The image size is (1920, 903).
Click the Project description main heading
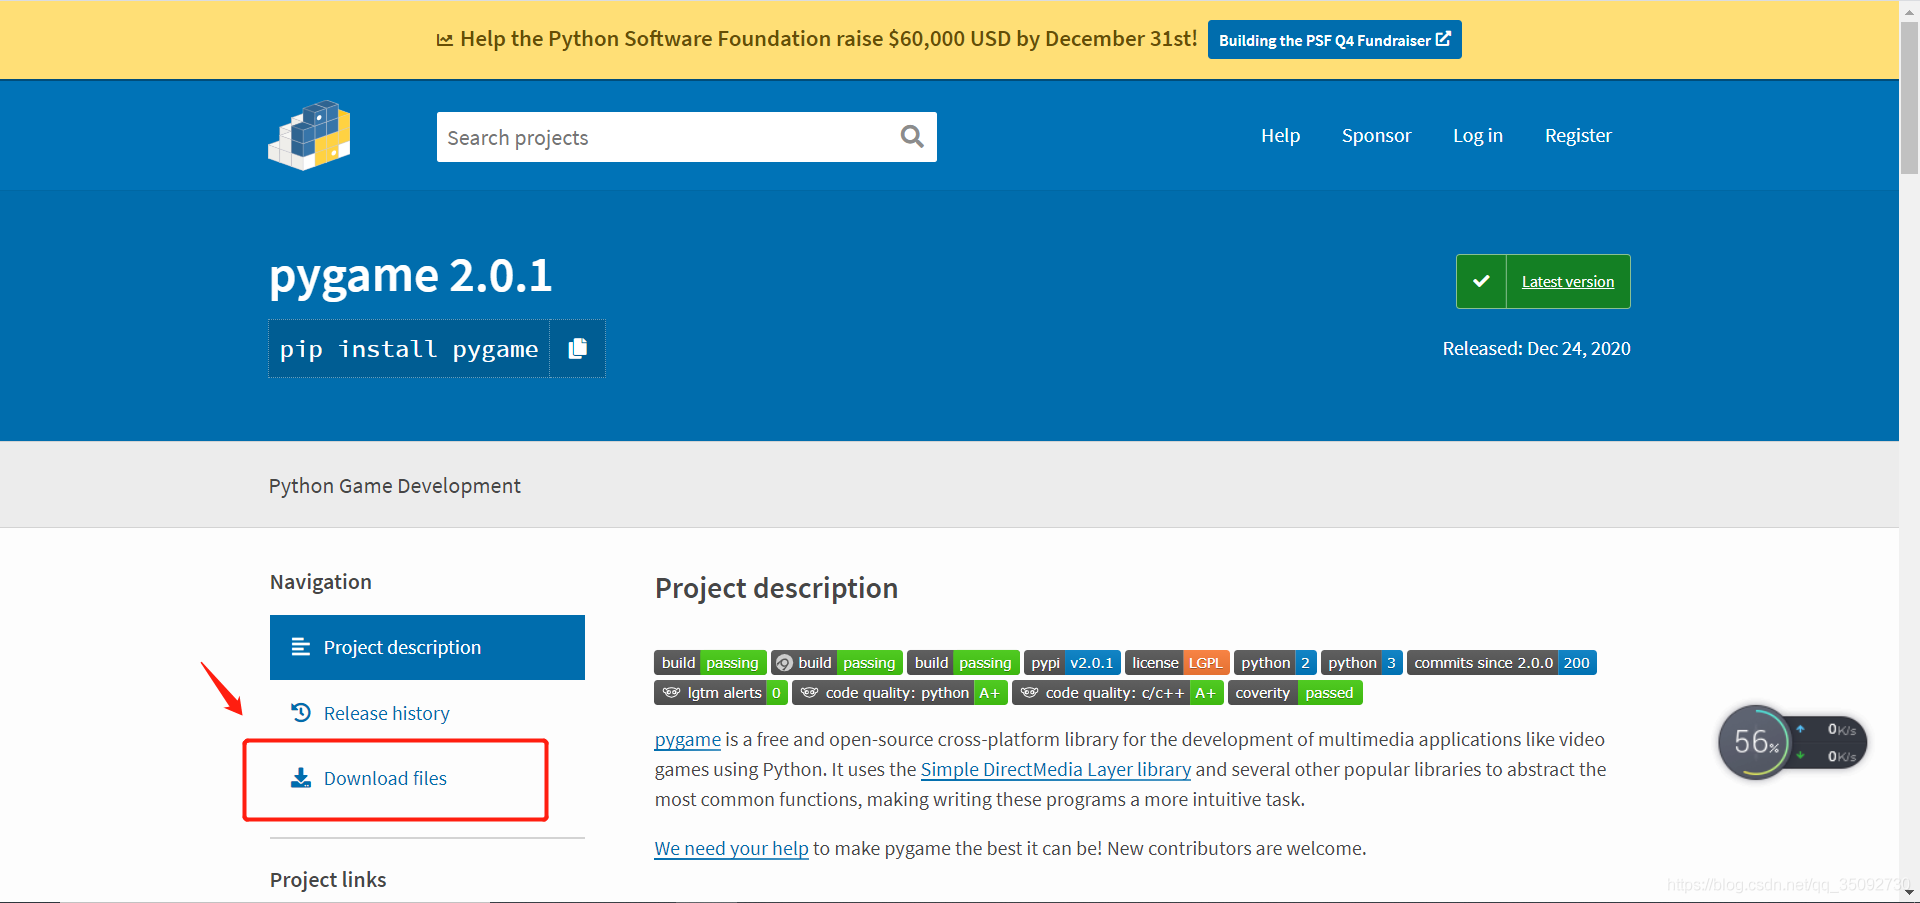(x=777, y=588)
